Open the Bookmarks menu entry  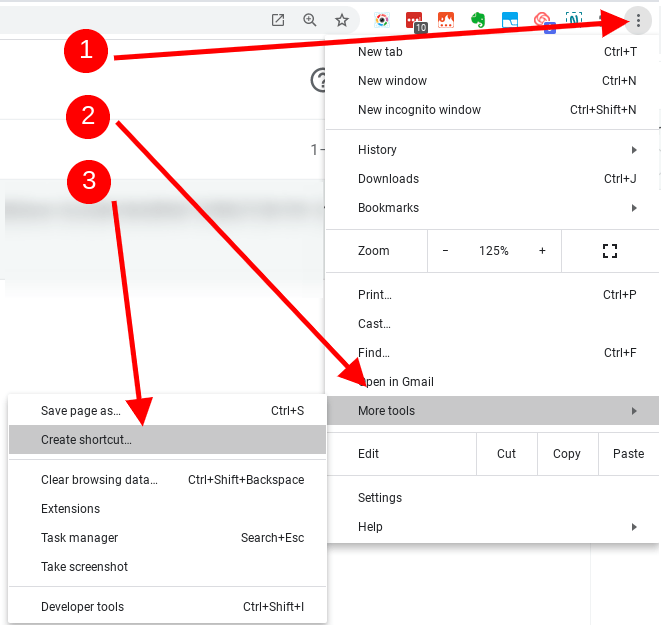[x=492, y=208]
